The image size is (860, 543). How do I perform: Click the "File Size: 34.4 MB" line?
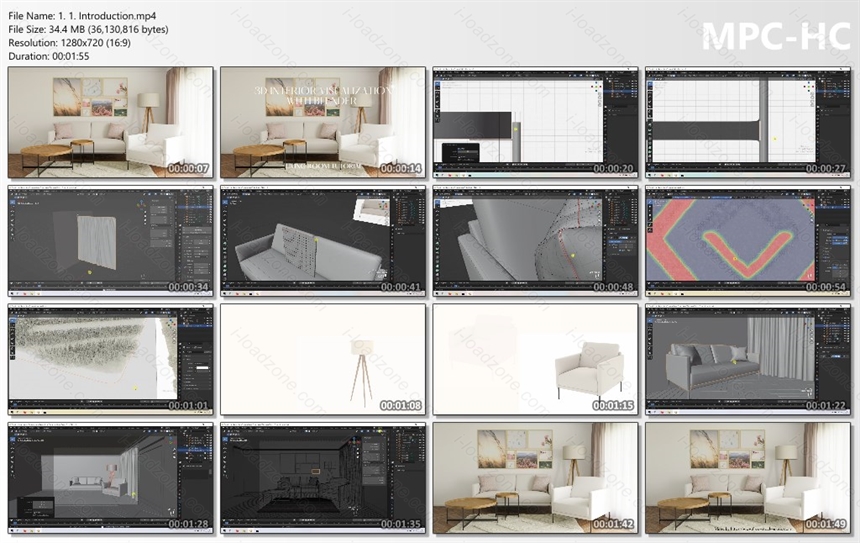(88, 30)
